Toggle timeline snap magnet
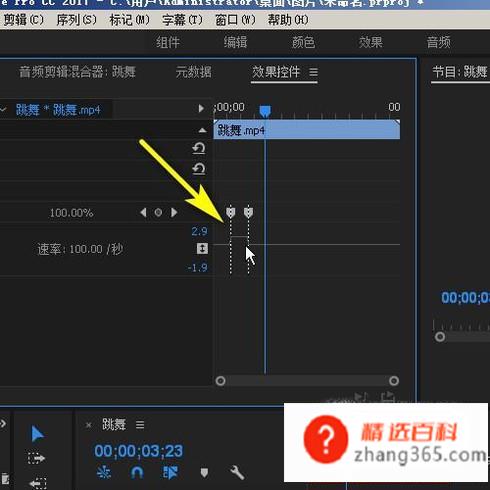Image resolution: width=490 pixels, height=490 pixels. point(137,473)
